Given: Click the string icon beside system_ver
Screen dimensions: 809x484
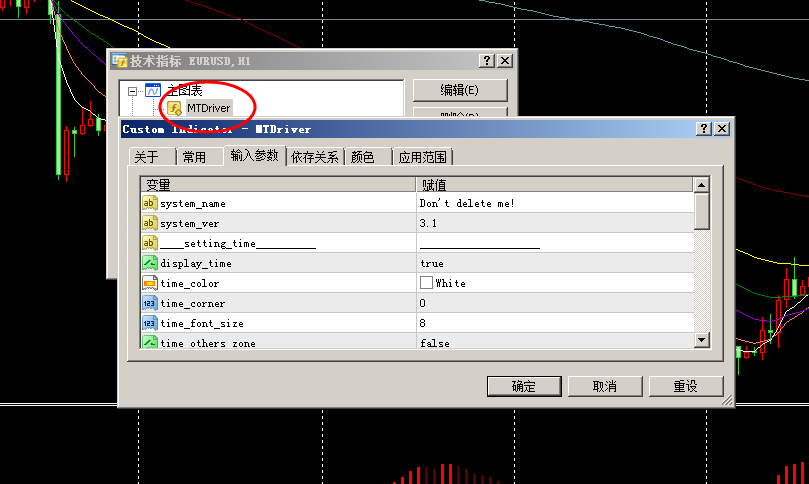Looking at the screenshot, I should pyautogui.click(x=149, y=223).
